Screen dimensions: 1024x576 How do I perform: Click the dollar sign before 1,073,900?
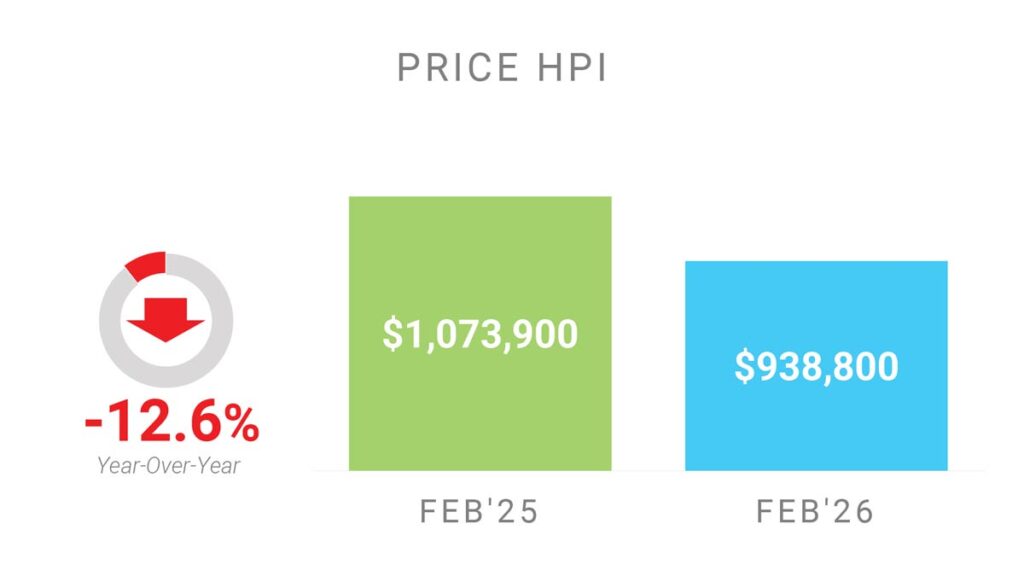[391, 334]
